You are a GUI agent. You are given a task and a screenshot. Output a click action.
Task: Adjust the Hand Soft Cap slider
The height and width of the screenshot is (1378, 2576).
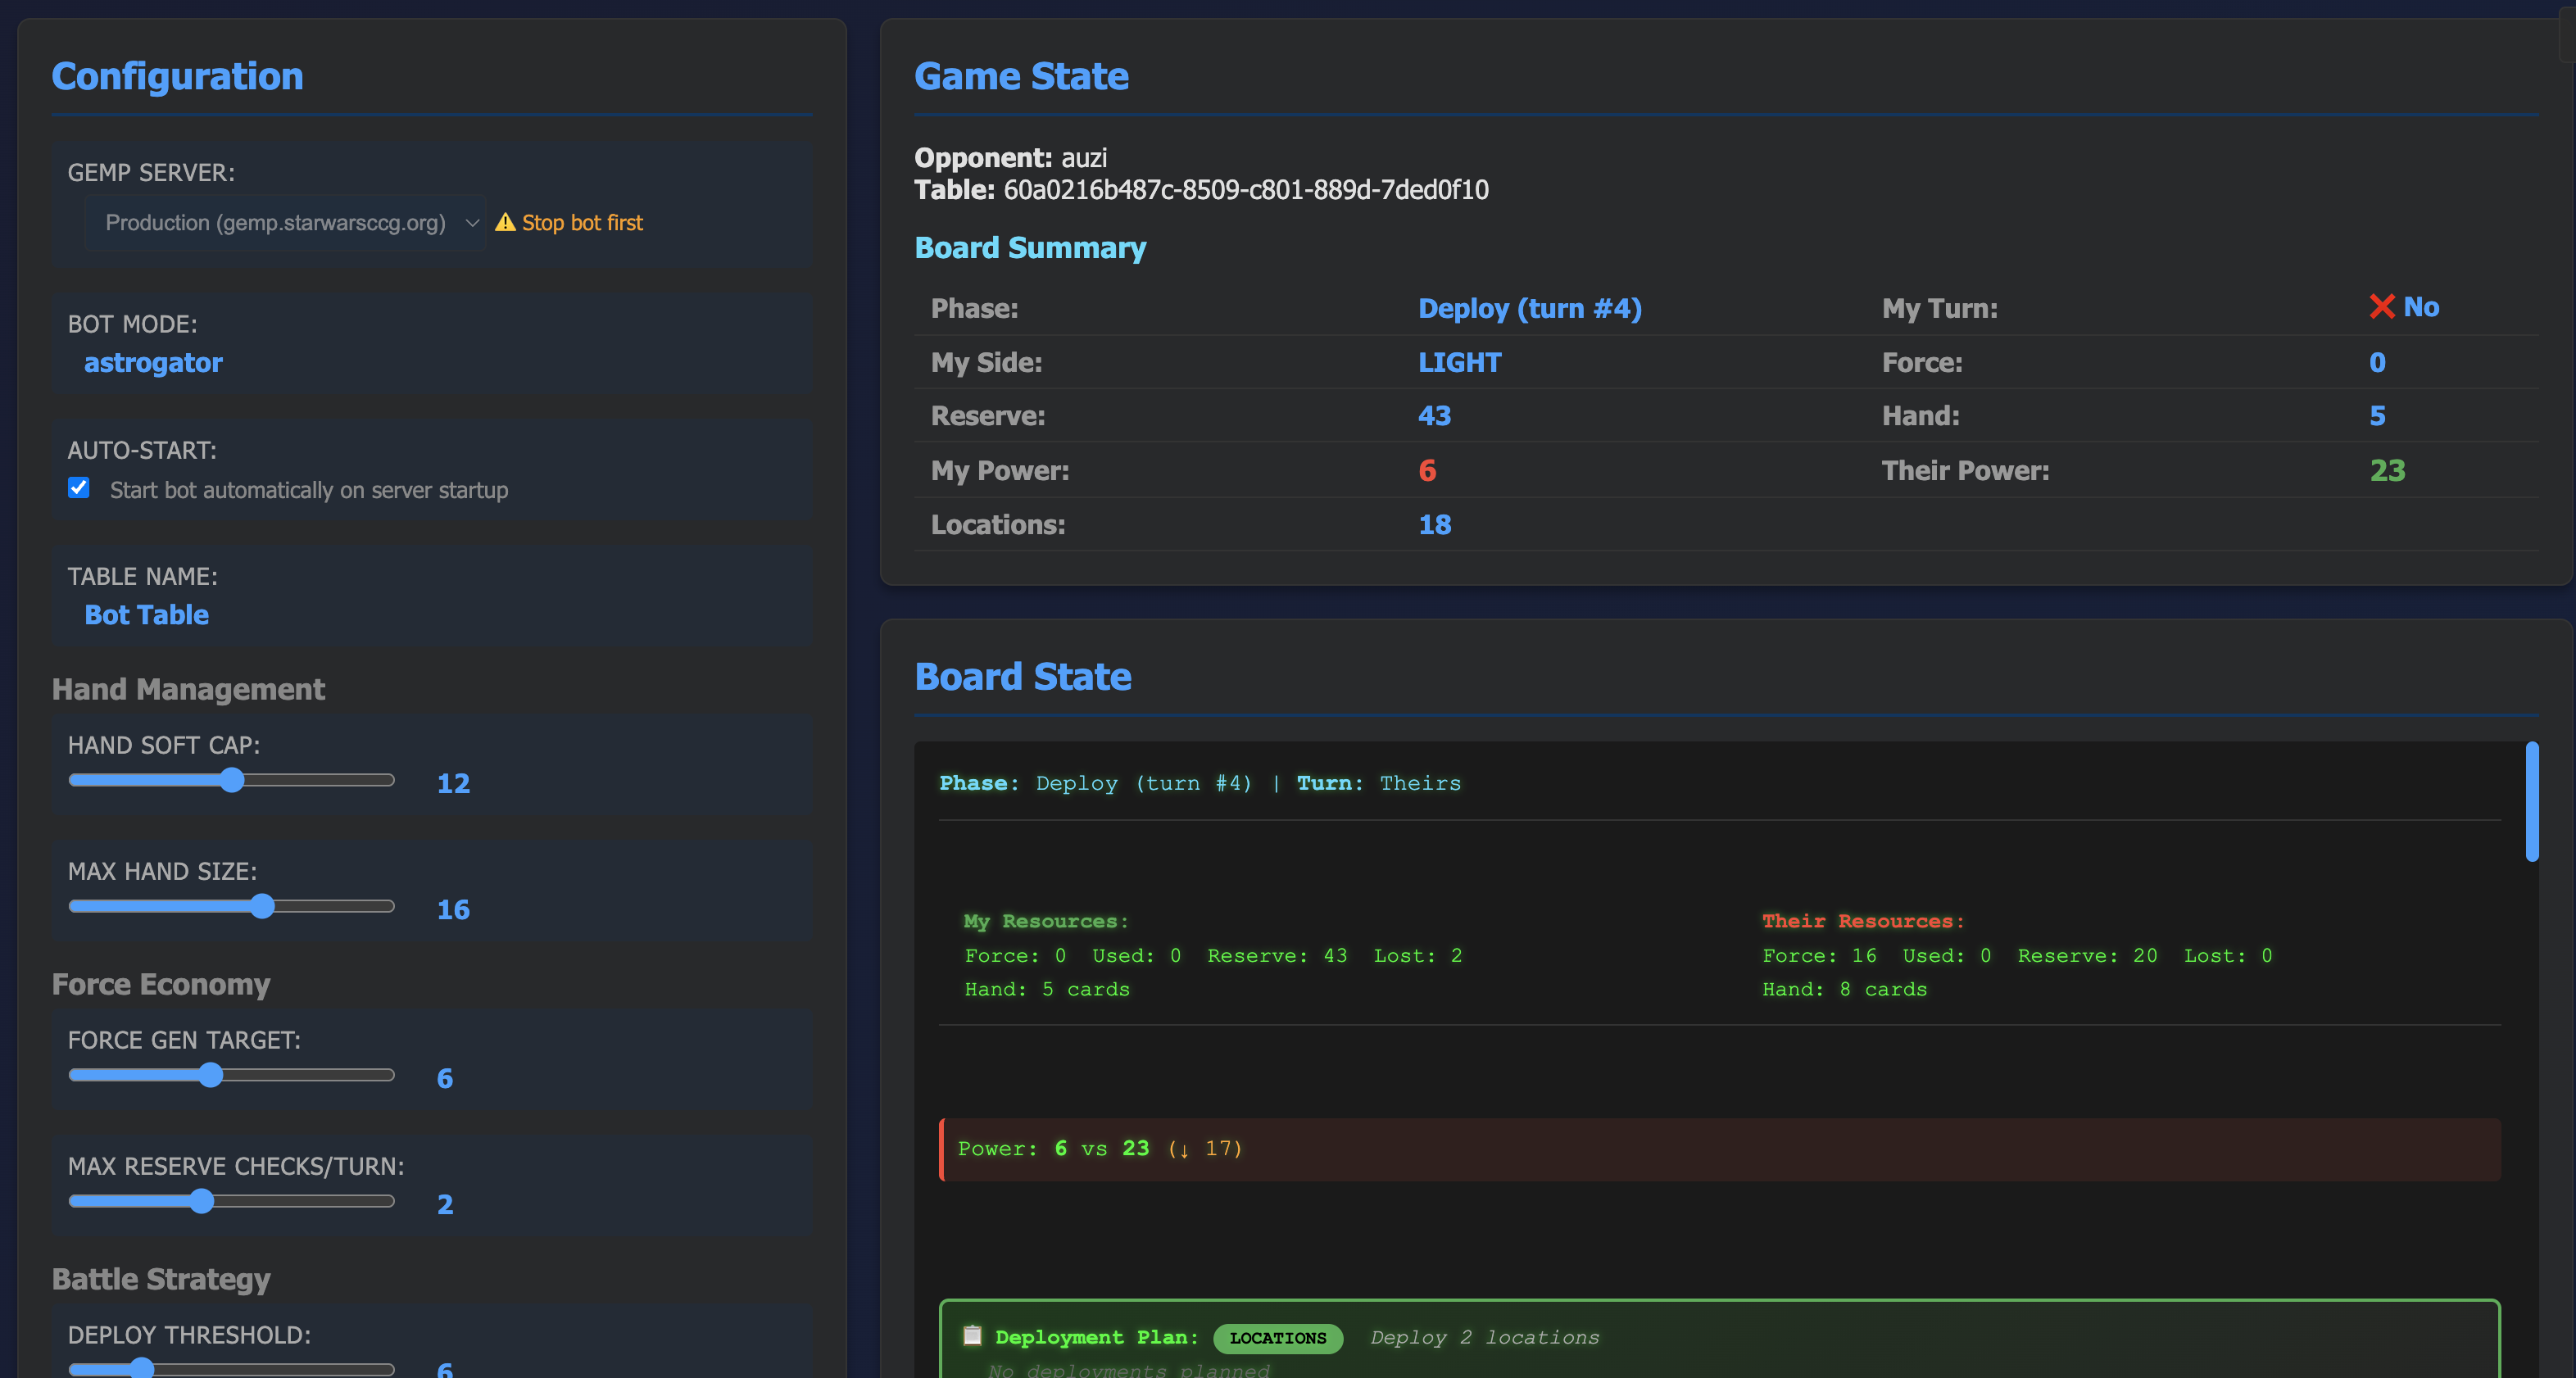click(232, 780)
